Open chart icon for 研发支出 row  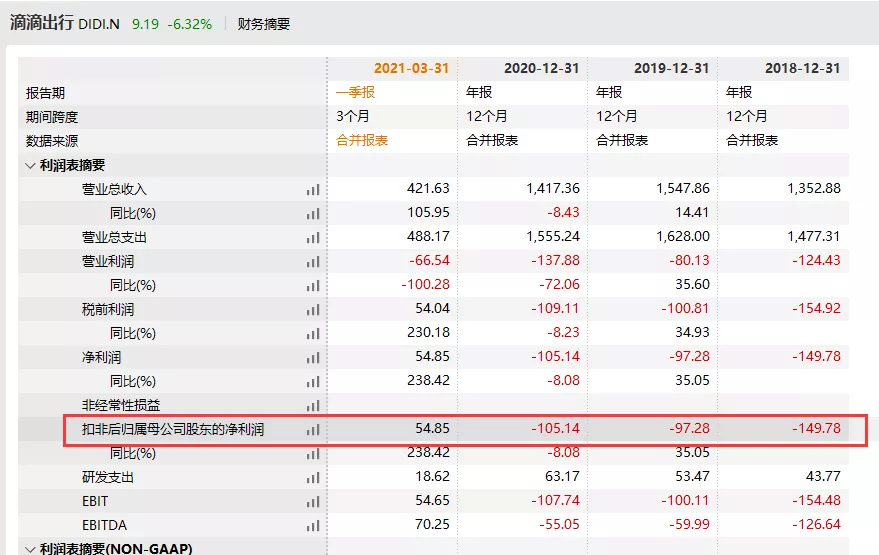pos(313,478)
